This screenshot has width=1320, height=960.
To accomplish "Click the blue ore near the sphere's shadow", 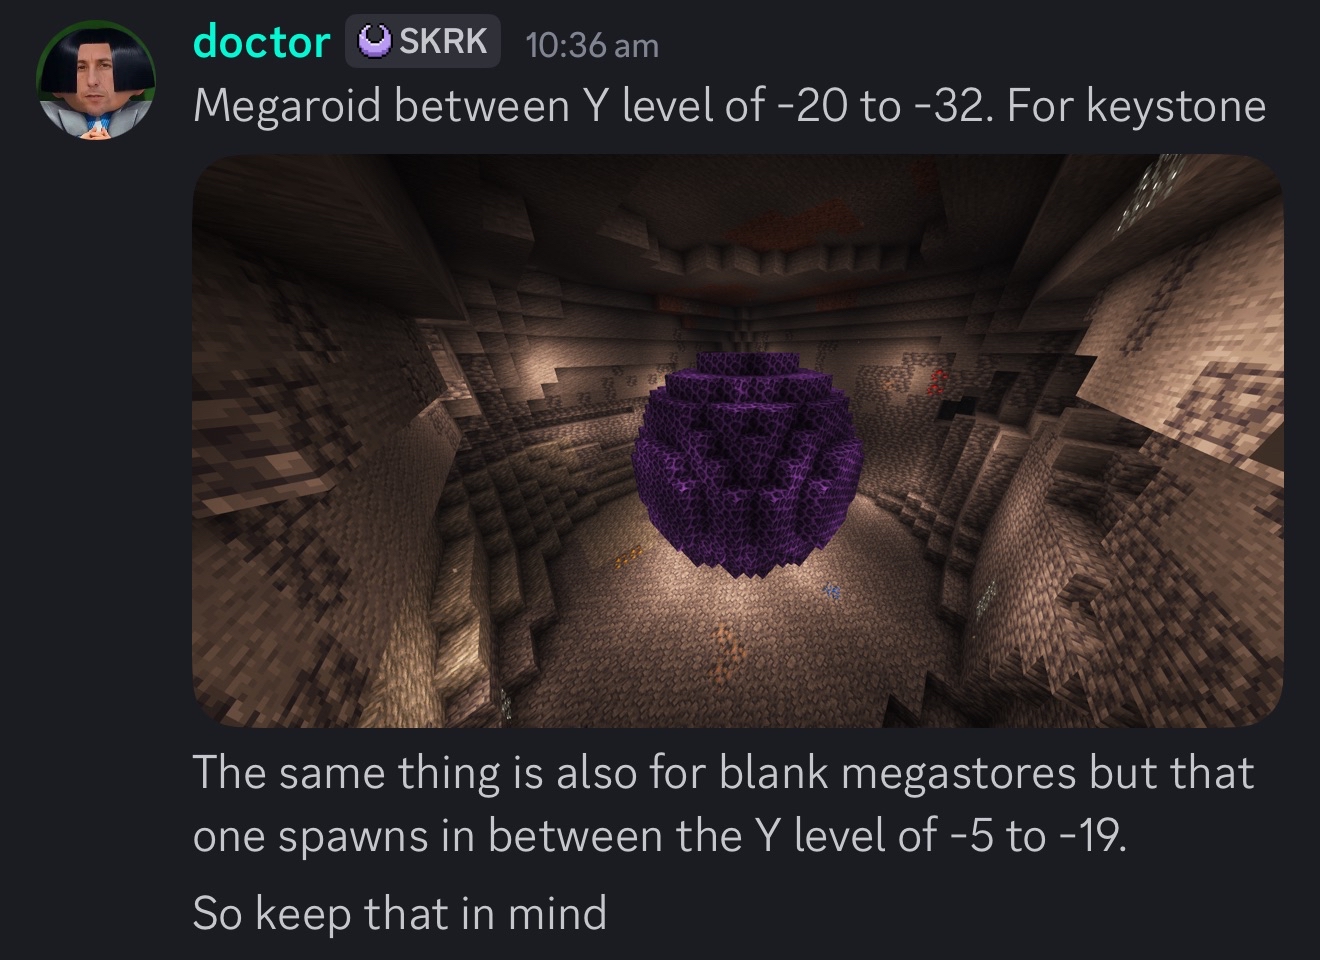I will click(x=832, y=592).
